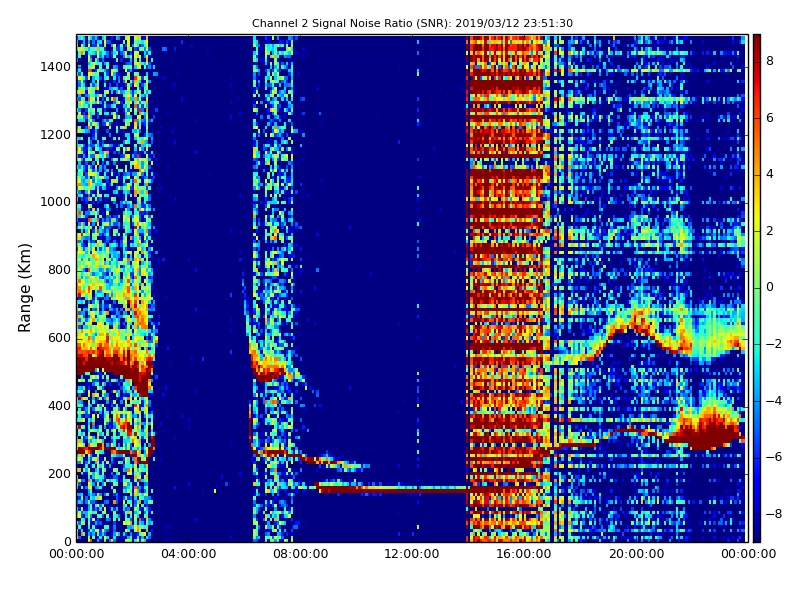
Task: Click the colorbar tick label 0
Action: point(770,287)
